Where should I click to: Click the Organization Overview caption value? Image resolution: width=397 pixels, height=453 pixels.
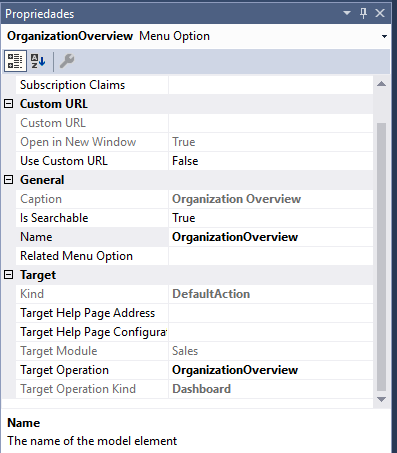coord(271,199)
